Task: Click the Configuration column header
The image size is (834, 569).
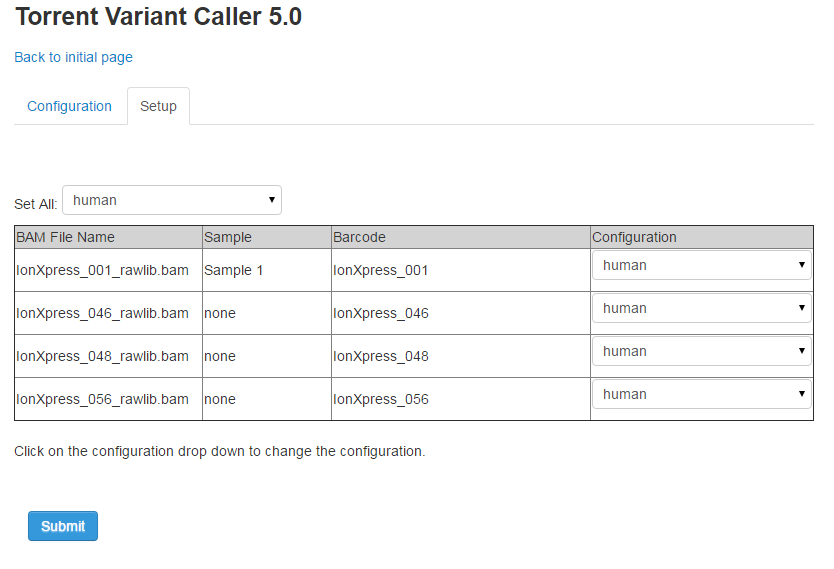Action: point(702,237)
